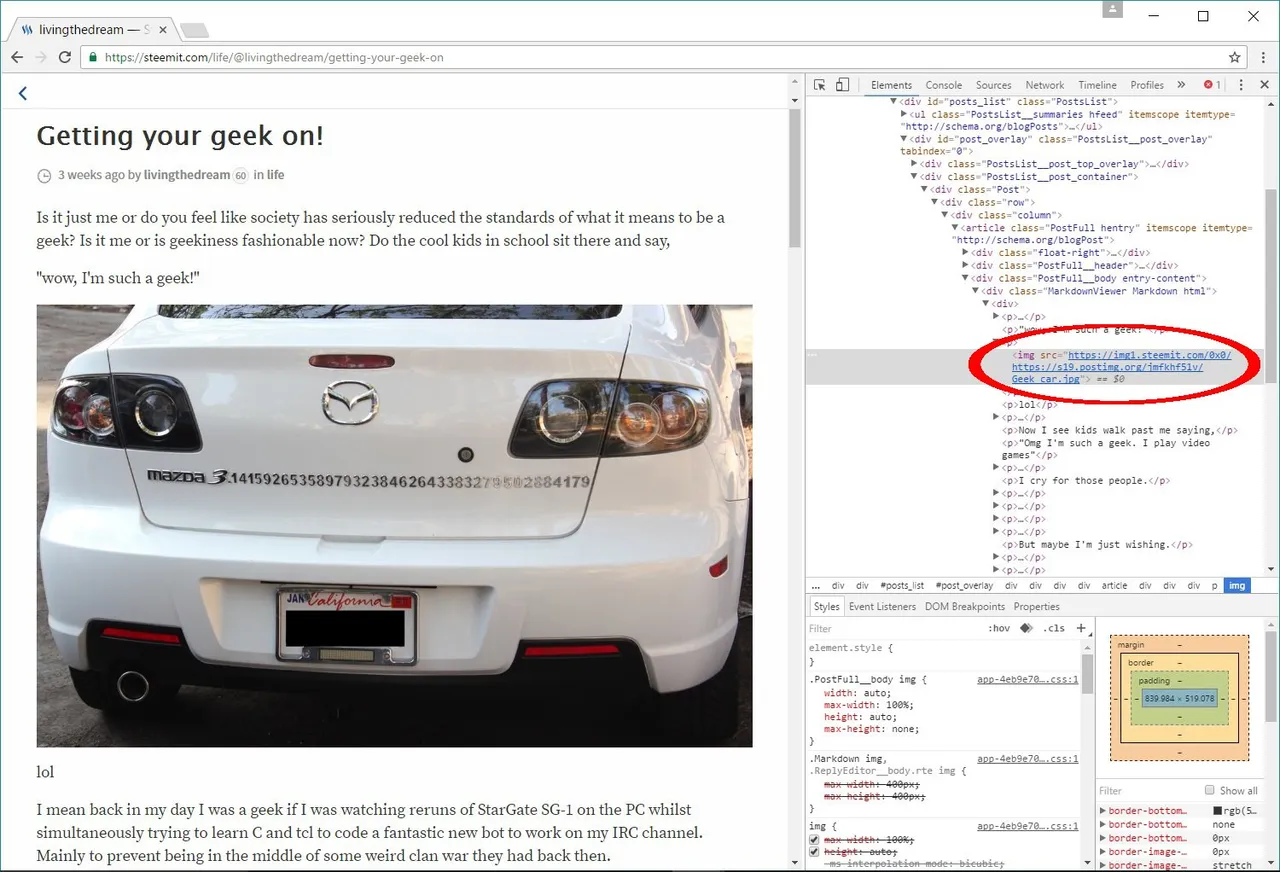Click the Mazda car image in the post
Screen dimensions: 1280x872
point(394,526)
